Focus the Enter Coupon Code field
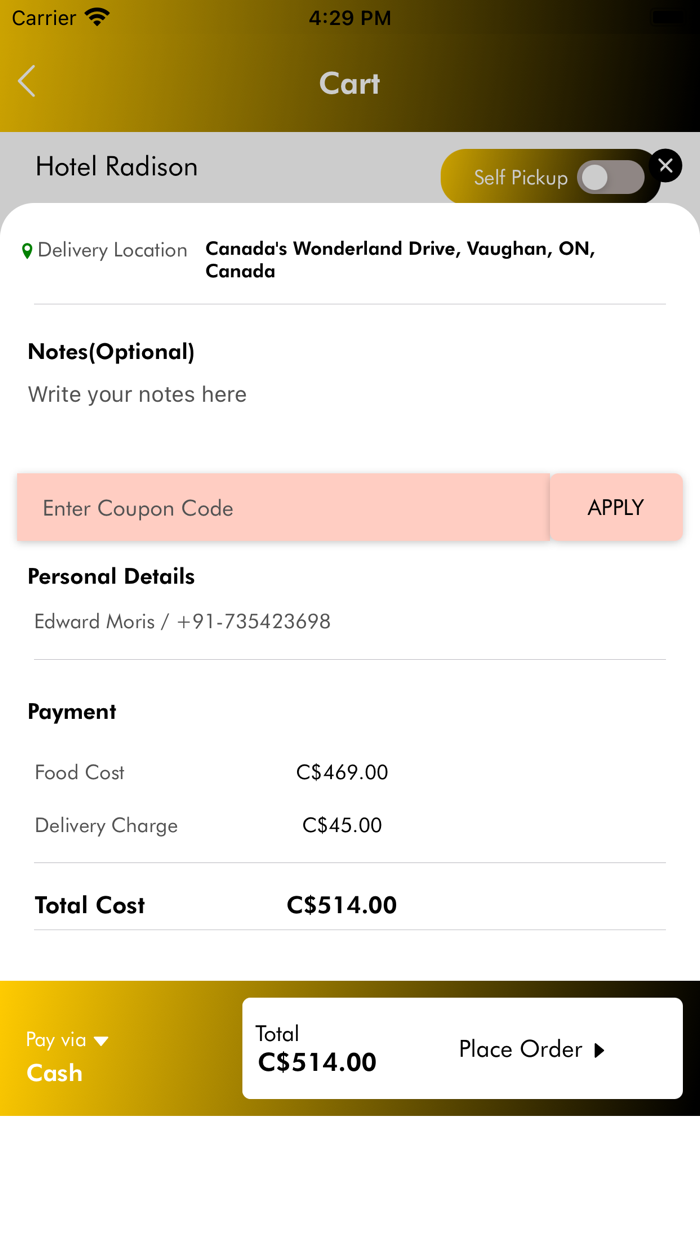Screen dimensions: 700x1244 [283, 508]
